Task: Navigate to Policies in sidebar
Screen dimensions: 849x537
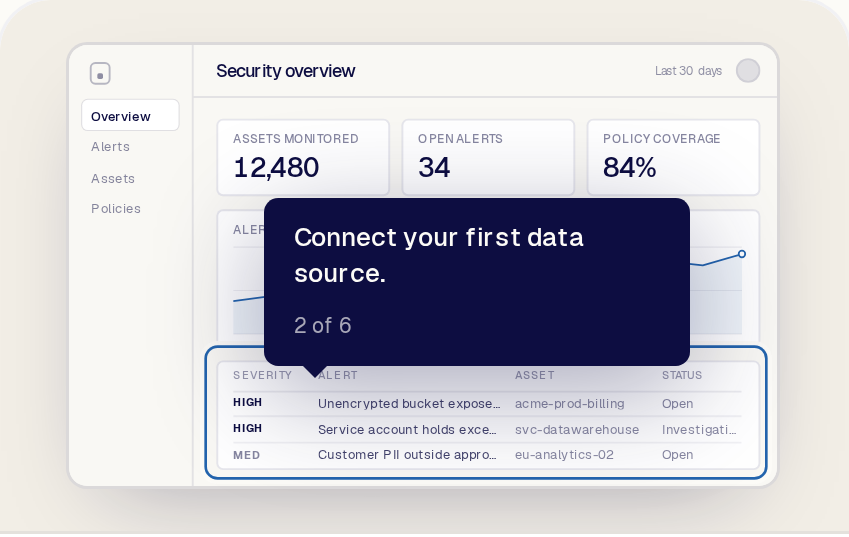Action: tap(116, 208)
